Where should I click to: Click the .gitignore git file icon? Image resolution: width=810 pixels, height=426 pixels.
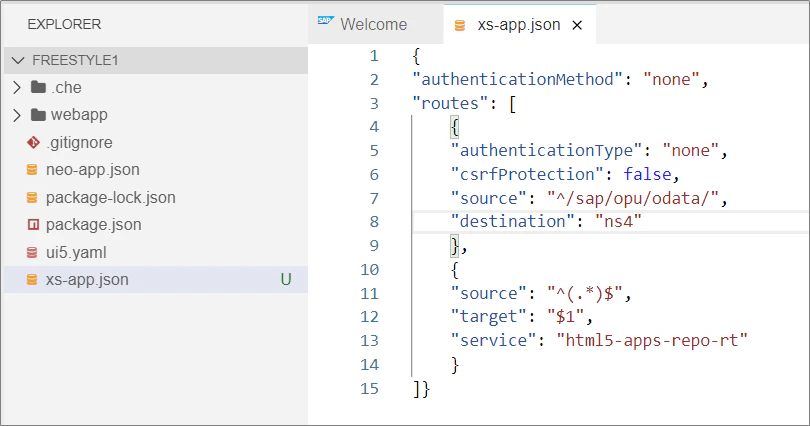click(33, 142)
